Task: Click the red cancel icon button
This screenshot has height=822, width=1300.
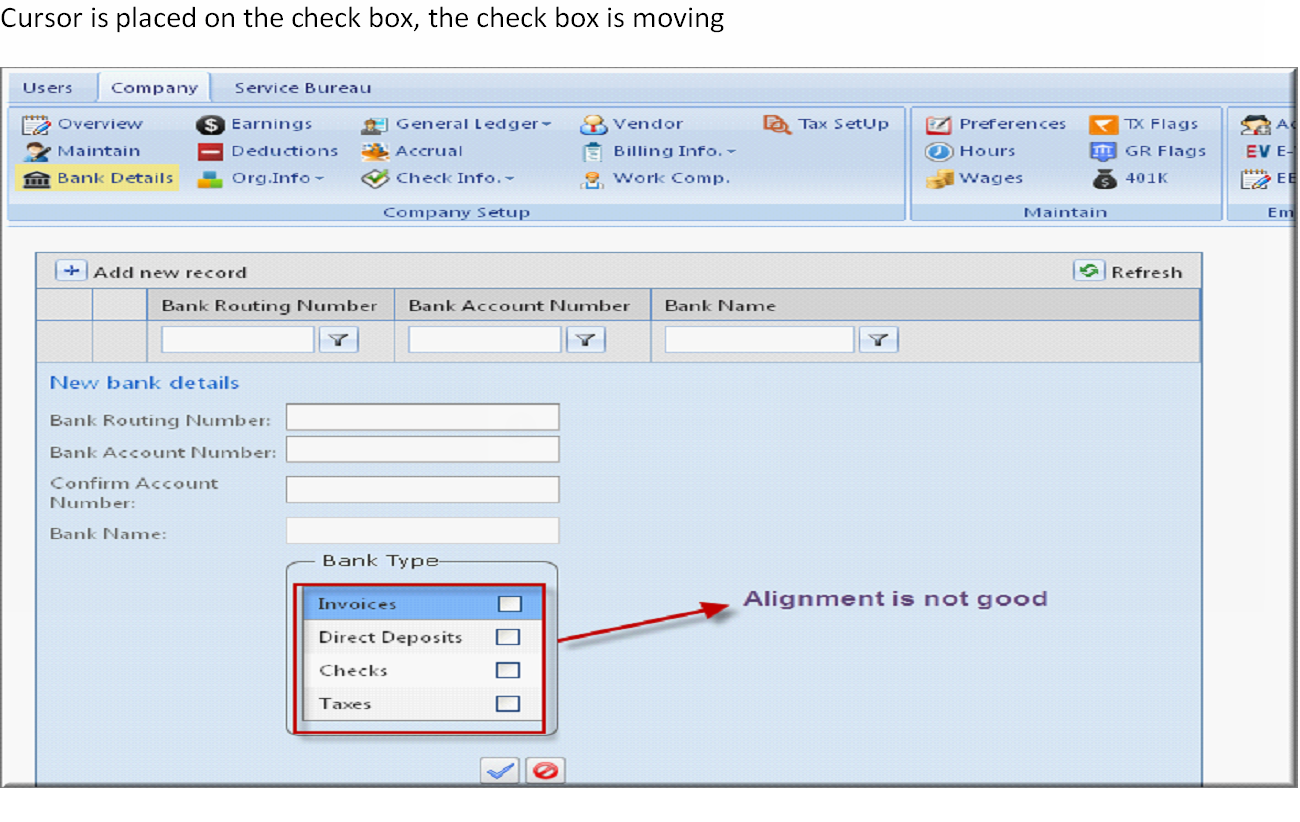Action: [x=546, y=770]
